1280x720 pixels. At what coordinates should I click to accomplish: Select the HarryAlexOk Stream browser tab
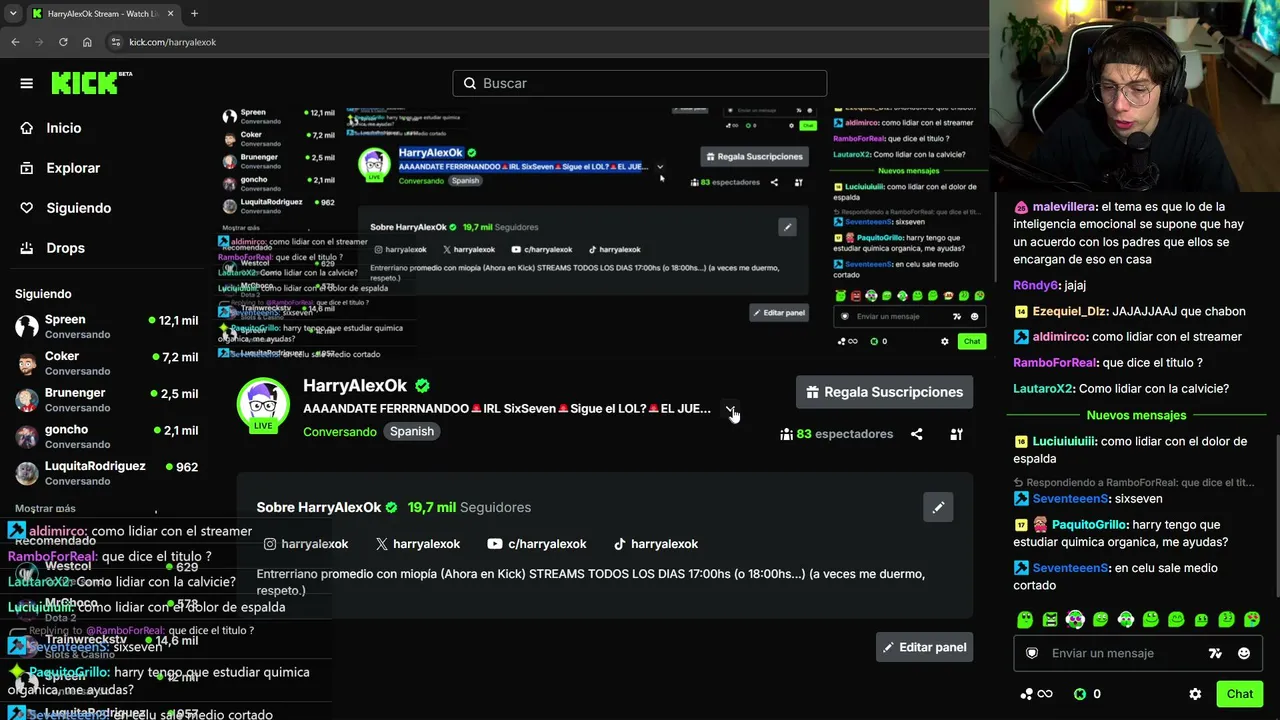[103, 14]
